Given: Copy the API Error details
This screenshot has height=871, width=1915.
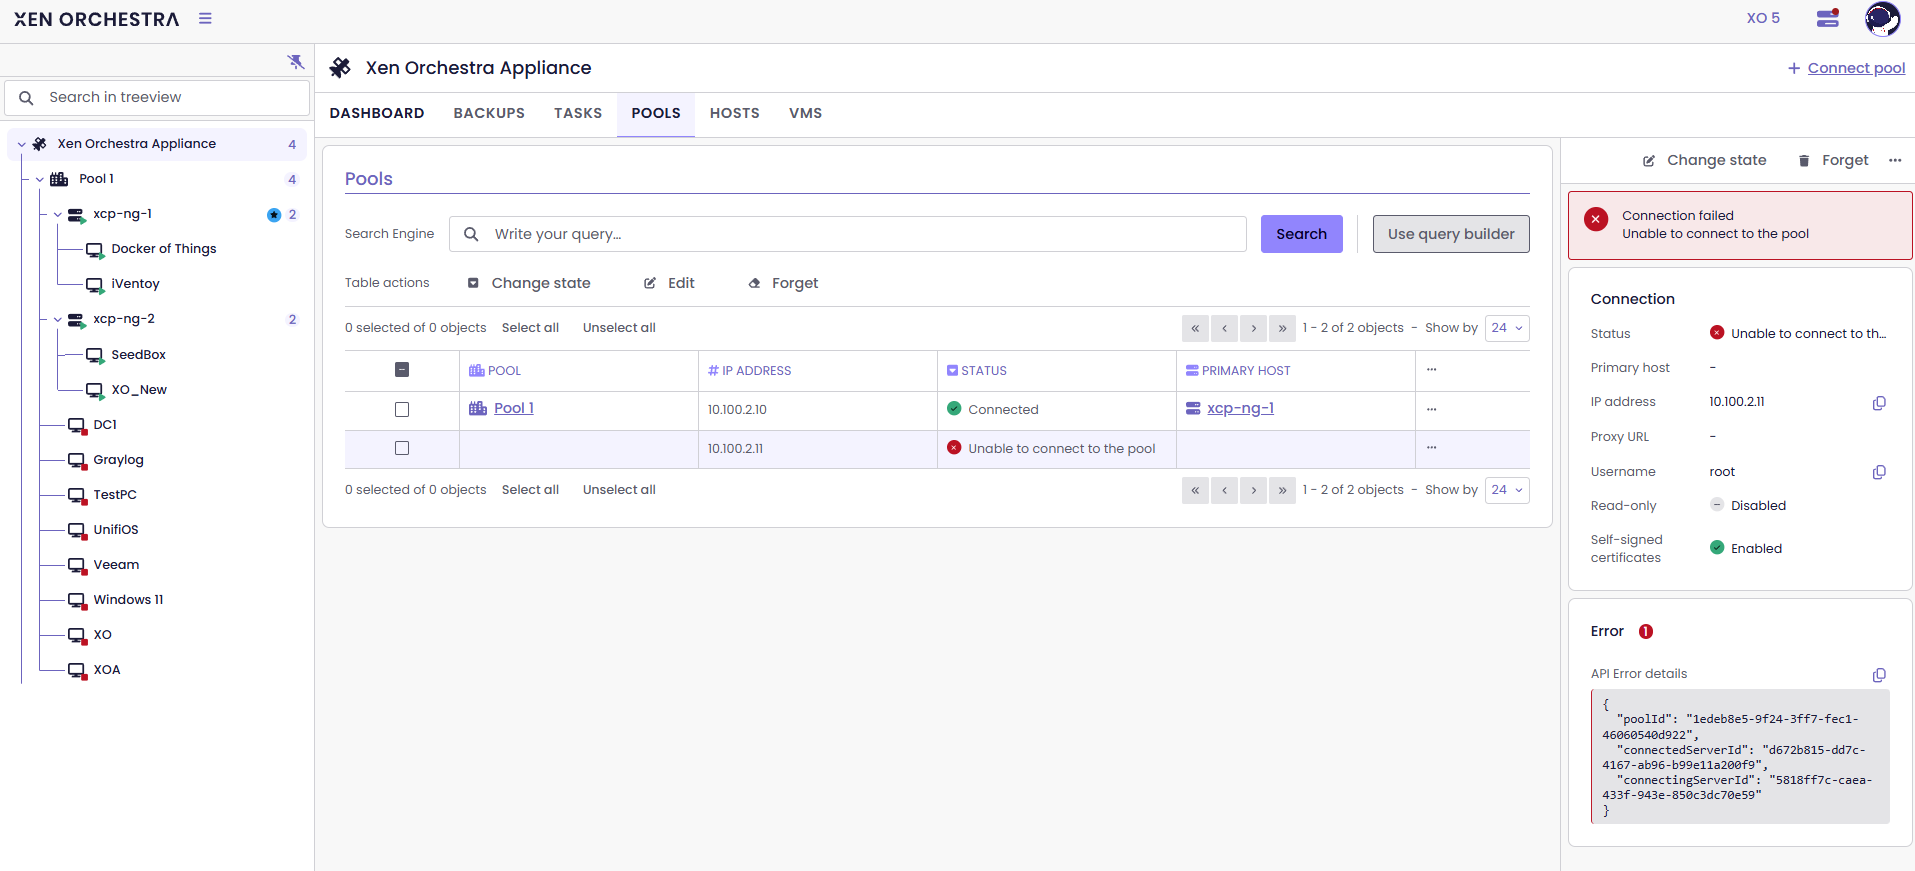Looking at the screenshot, I should (x=1879, y=675).
